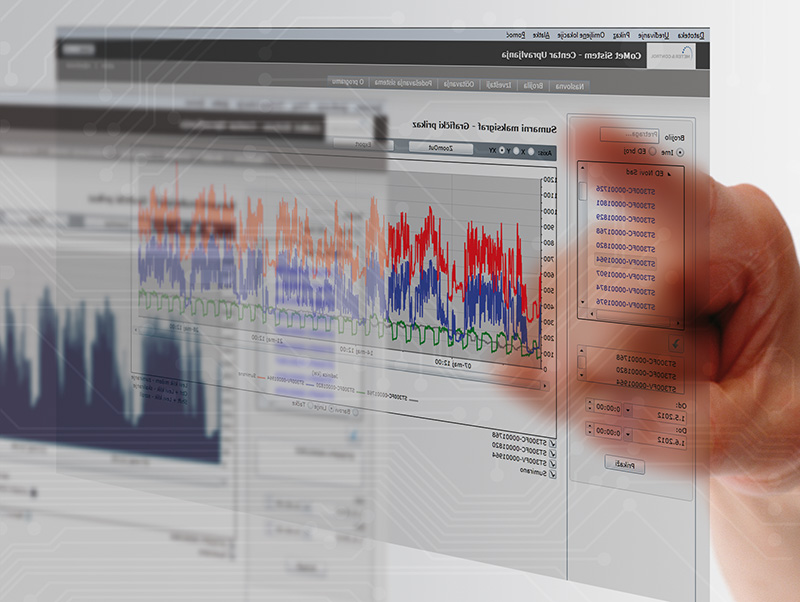Uncheck ST300FC-00001768 series checkbox below chart

(x=552, y=444)
